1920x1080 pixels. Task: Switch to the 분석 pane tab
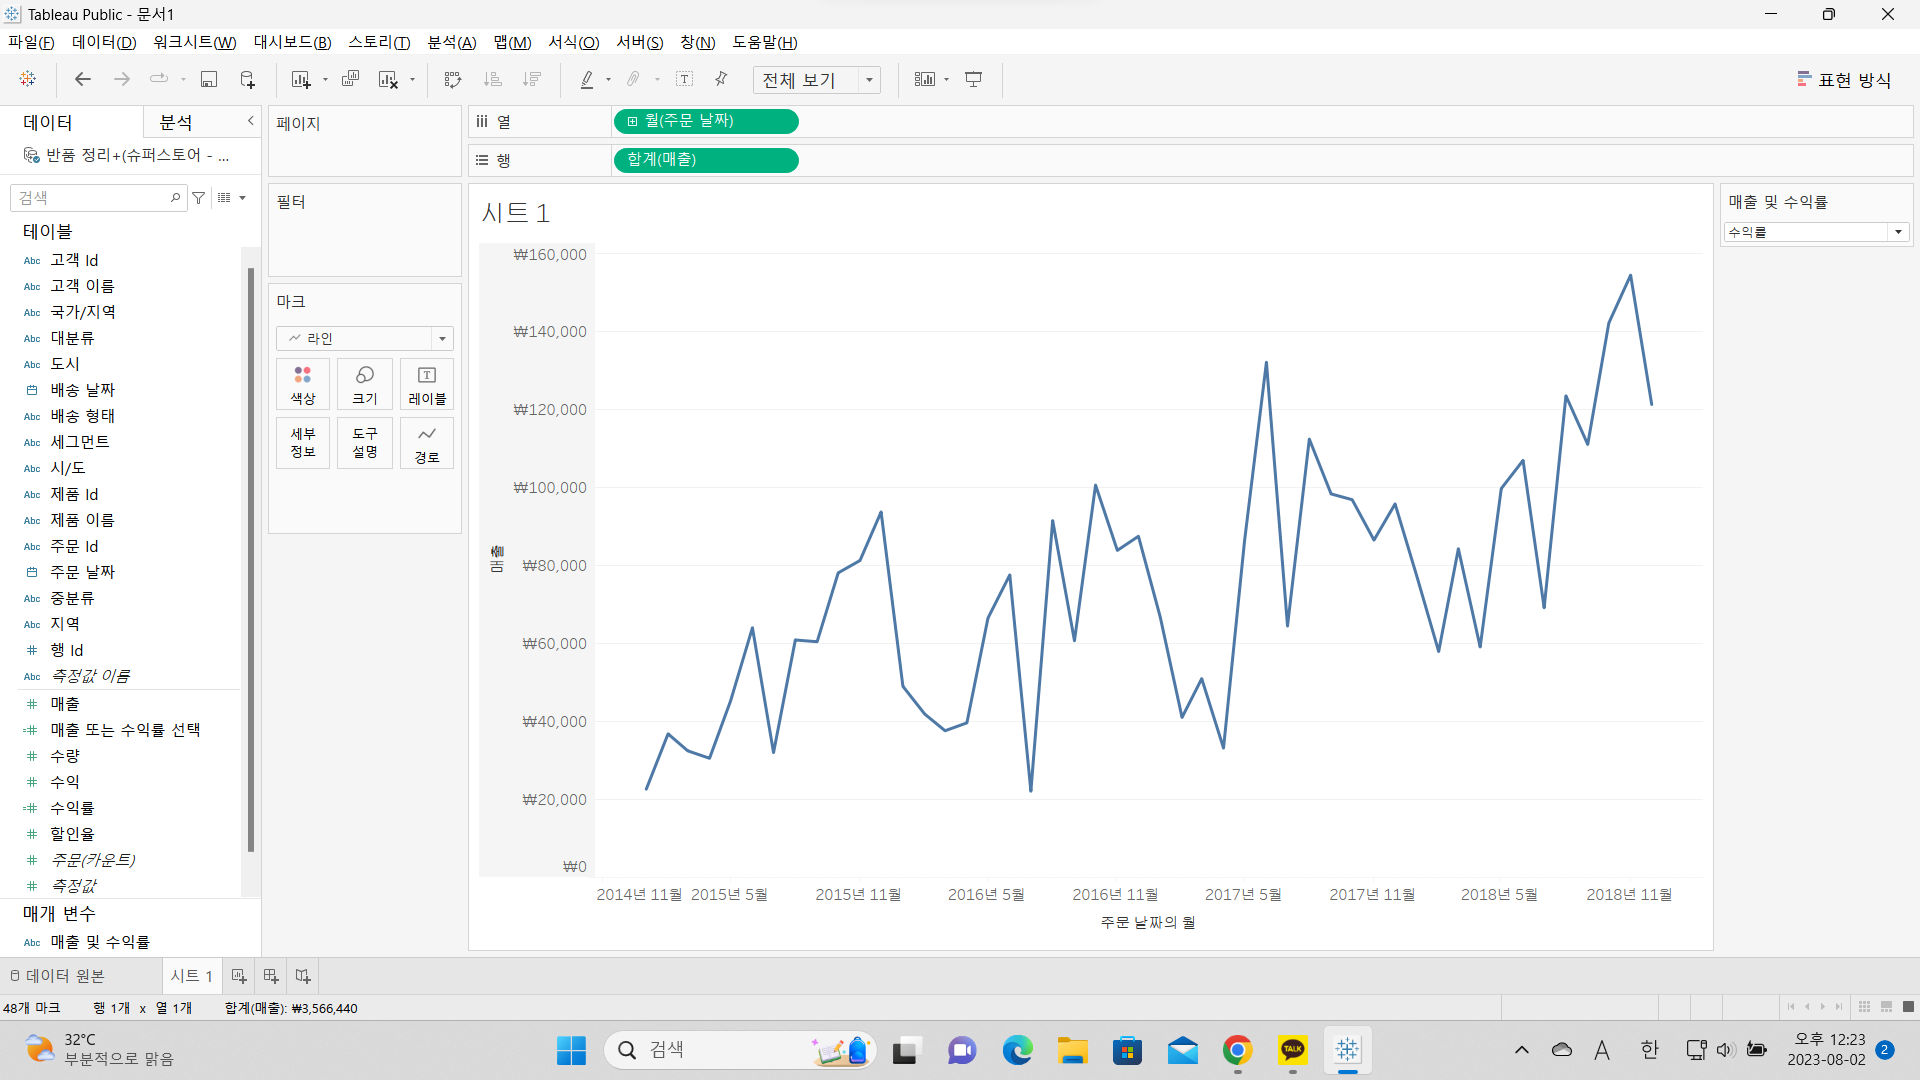coord(176,122)
